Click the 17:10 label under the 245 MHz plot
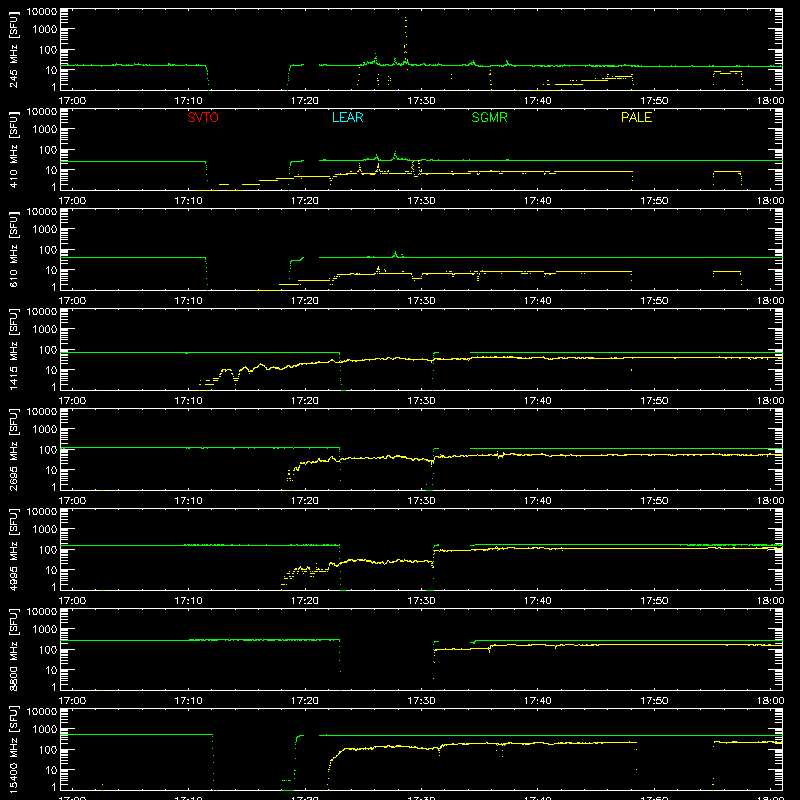This screenshot has height=800, width=800. click(x=188, y=101)
